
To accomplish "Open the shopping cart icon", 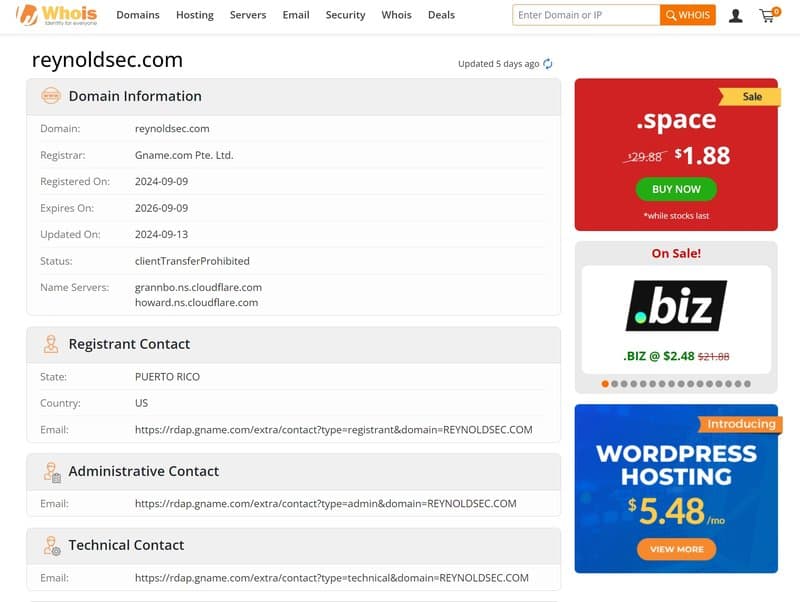I will 767,14.
